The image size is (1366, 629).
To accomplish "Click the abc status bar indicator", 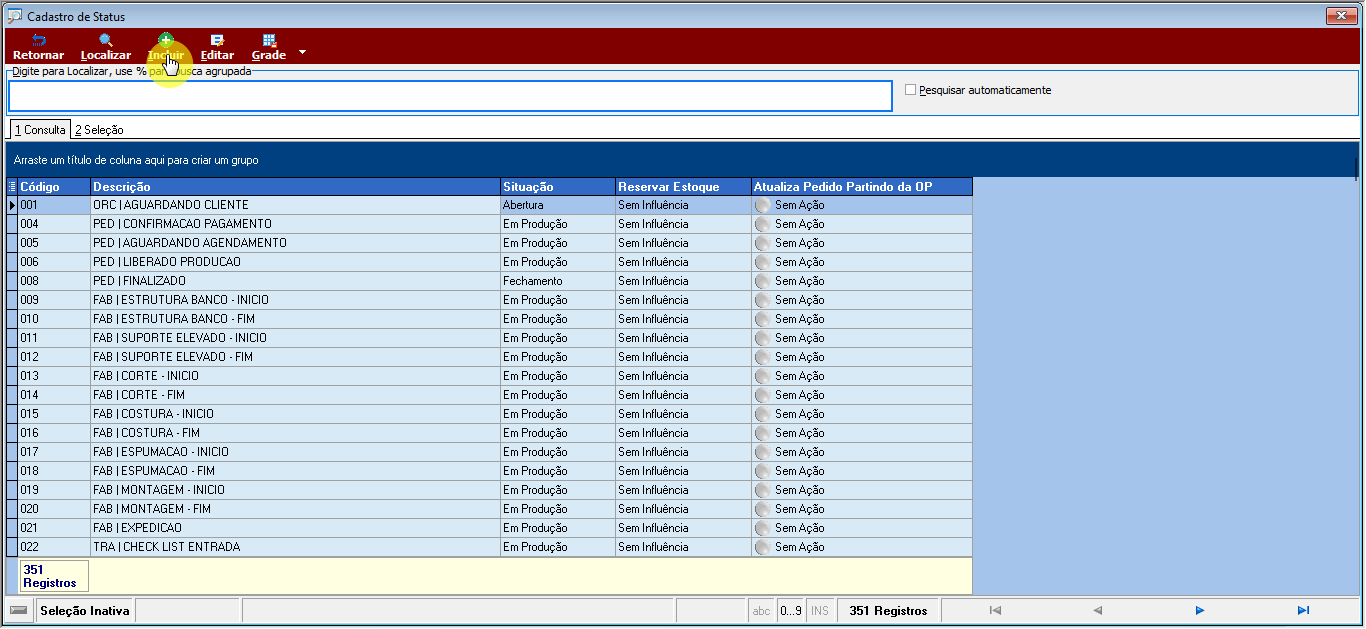I will tap(761, 611).
